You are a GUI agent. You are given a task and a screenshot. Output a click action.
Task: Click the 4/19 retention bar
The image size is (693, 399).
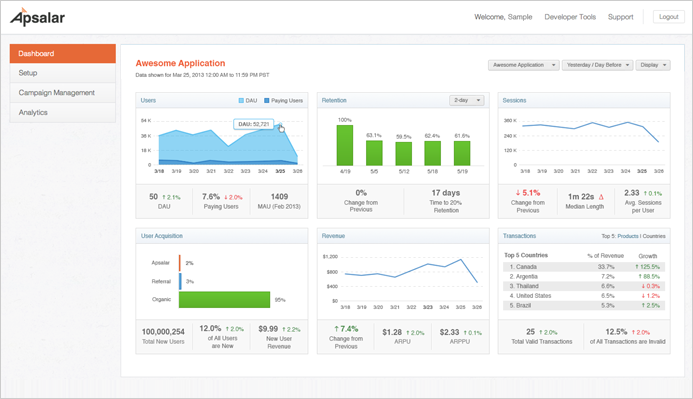(345, 145)
